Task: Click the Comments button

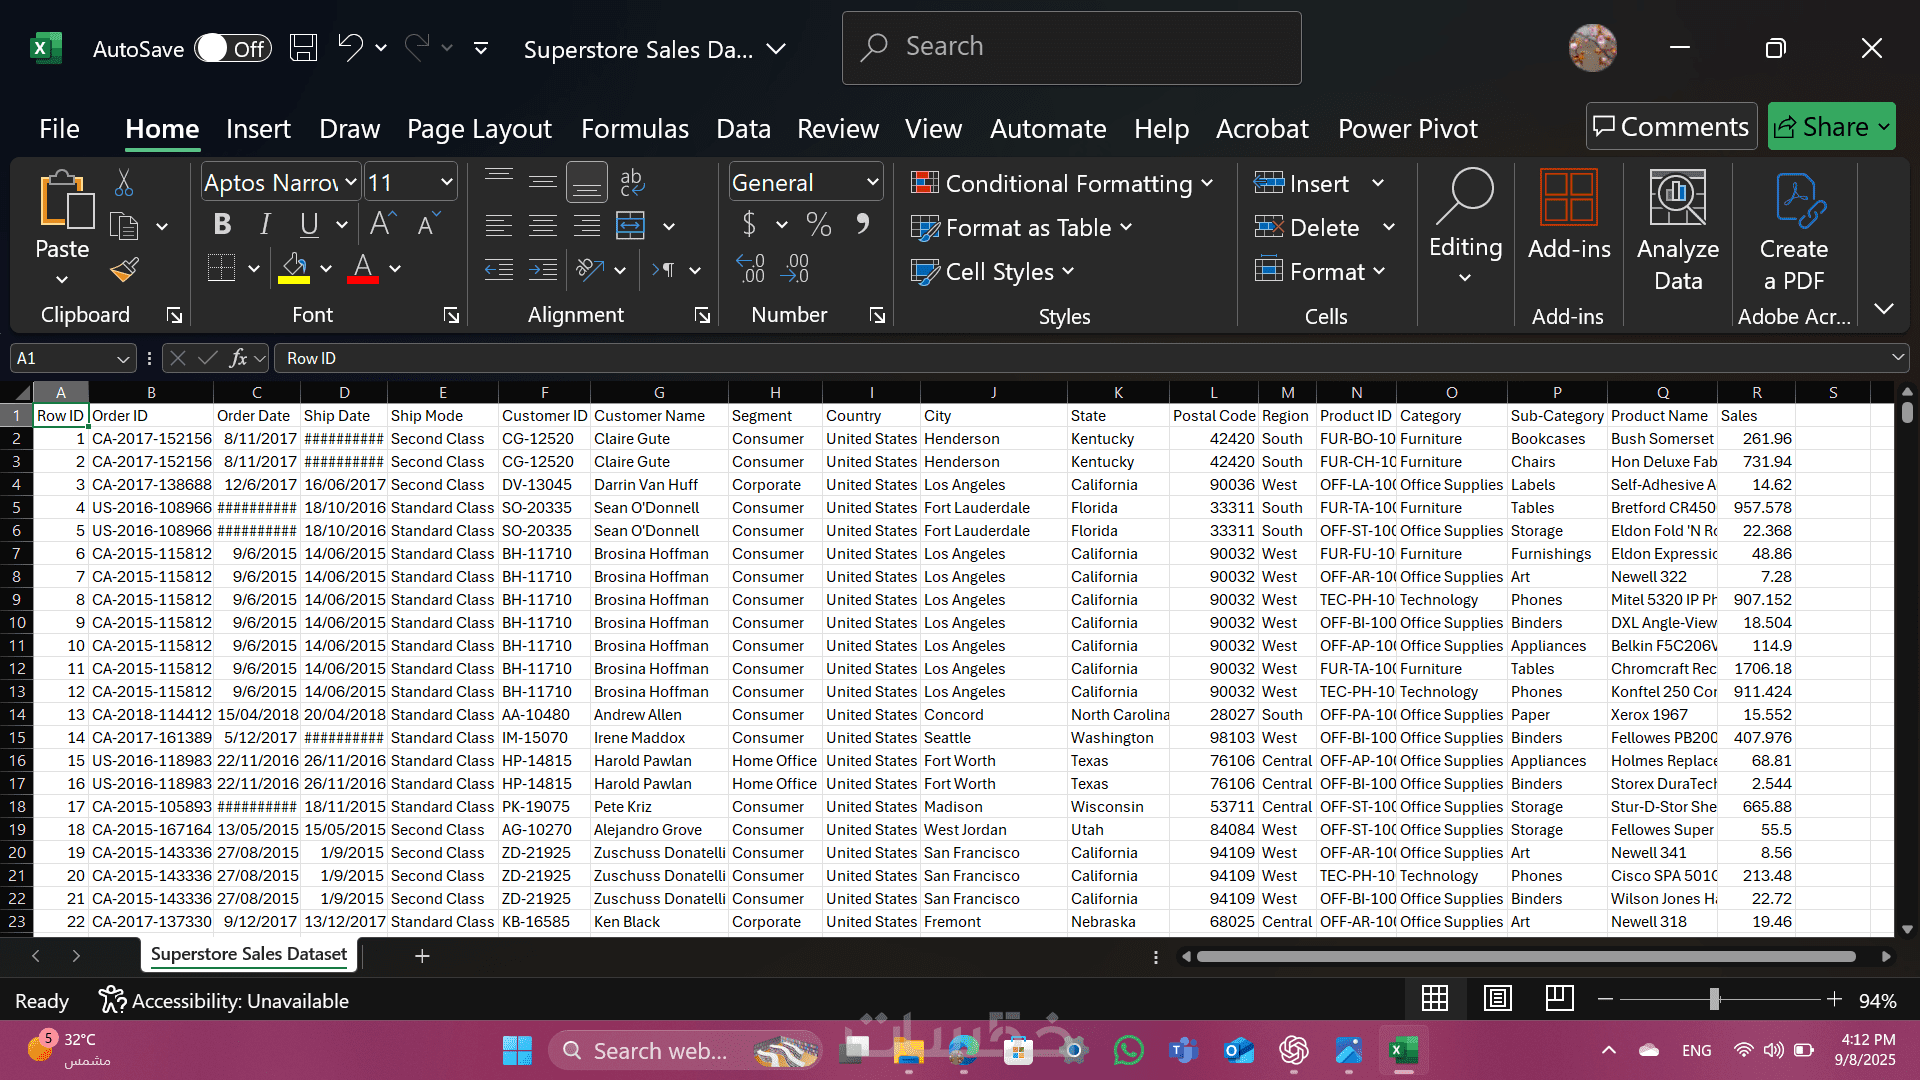Action: [1671, 127]
